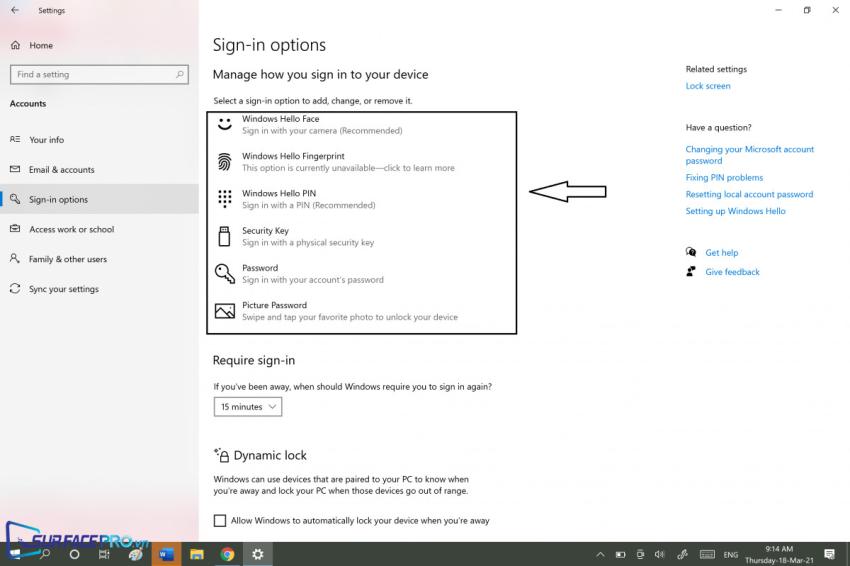Click the Settings gear on taskbar
850x566 pixels.
[258, 554]
